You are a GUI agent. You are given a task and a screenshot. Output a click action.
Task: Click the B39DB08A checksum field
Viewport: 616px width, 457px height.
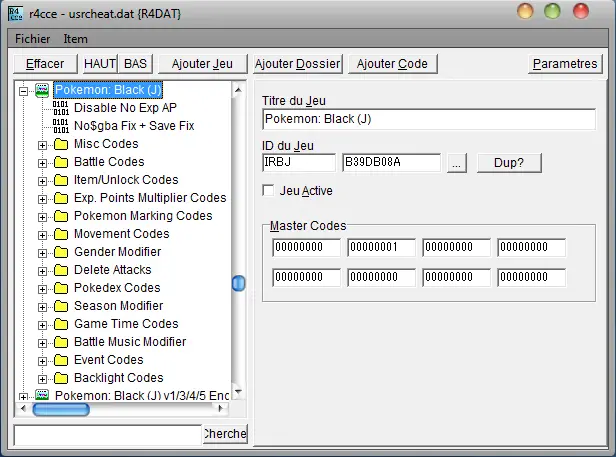pos(391,162)
